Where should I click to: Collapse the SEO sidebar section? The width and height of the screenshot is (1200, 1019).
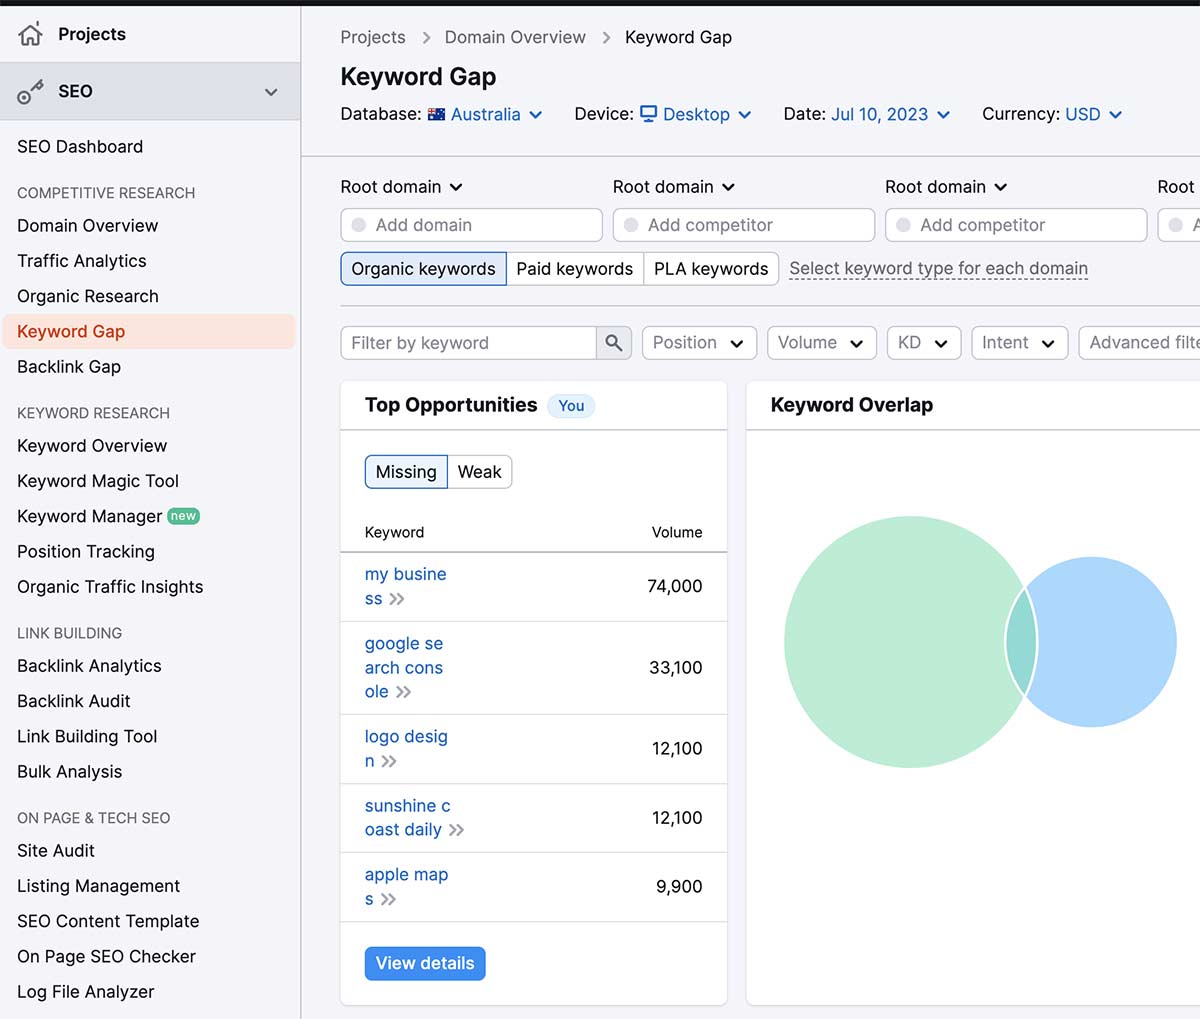pos(271,92)
